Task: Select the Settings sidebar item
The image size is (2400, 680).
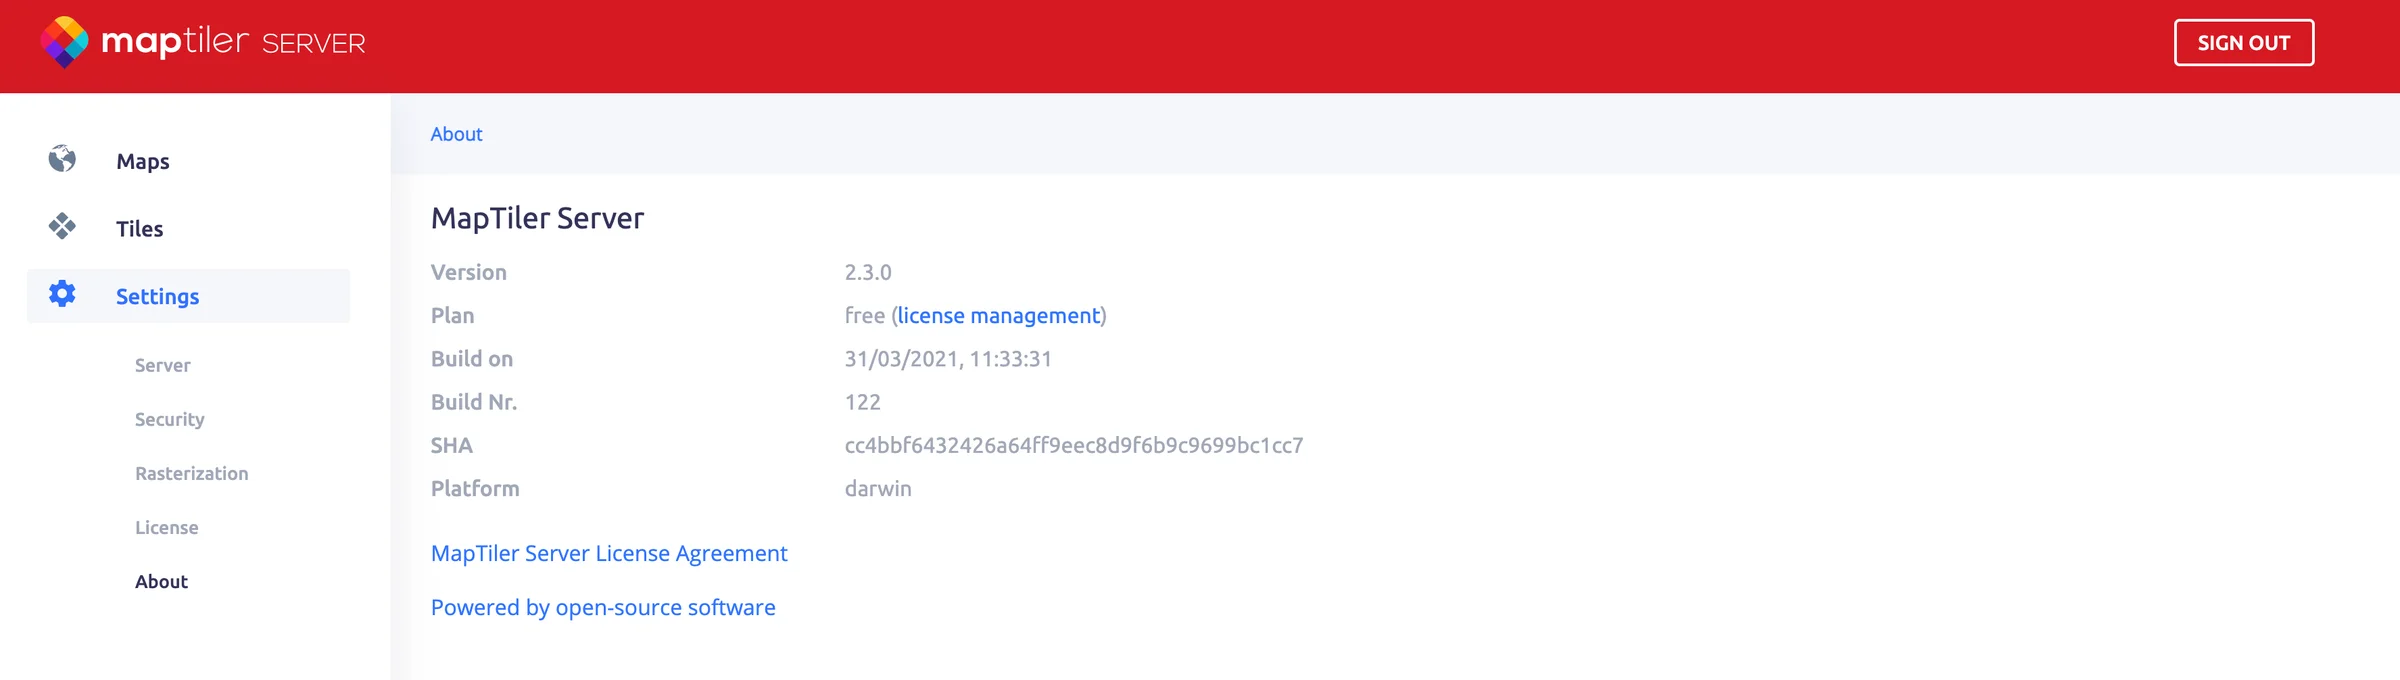Action: 188,296
